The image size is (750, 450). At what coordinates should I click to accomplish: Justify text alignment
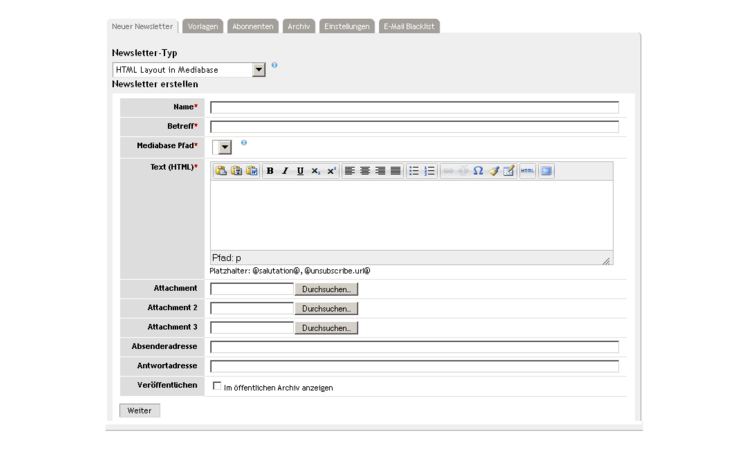(x=396, y=171)
